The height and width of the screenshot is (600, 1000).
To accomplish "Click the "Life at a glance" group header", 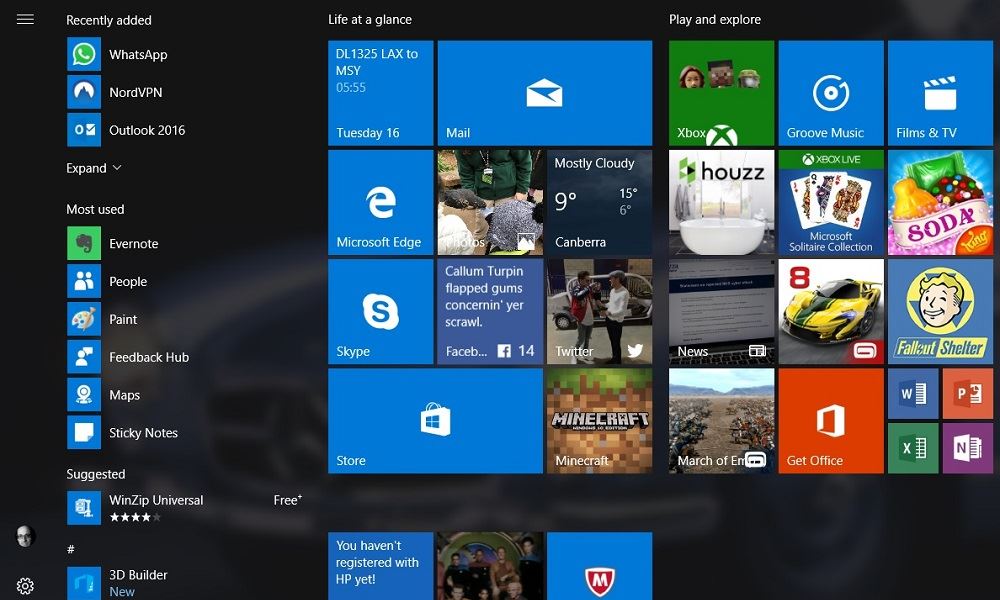I will 370,20.
